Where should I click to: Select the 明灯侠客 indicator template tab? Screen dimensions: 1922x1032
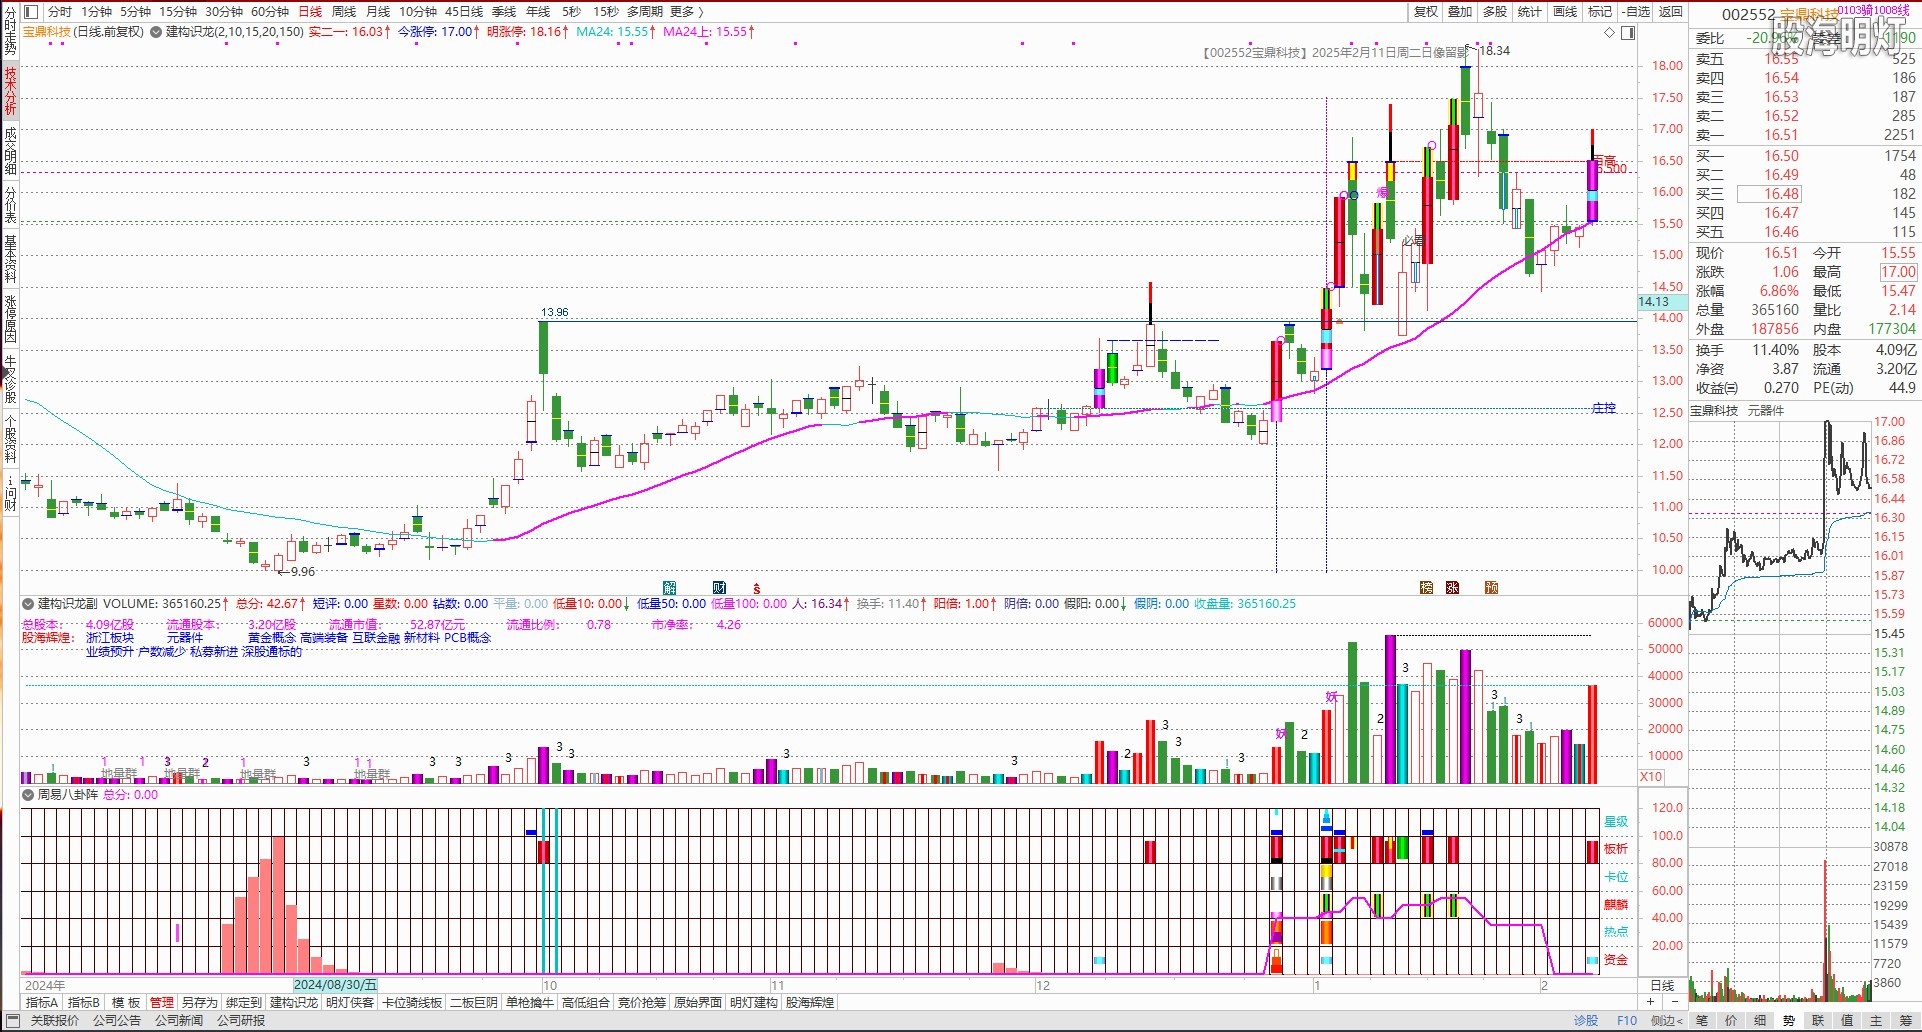pyautogui.click(x=350, y=1002)
